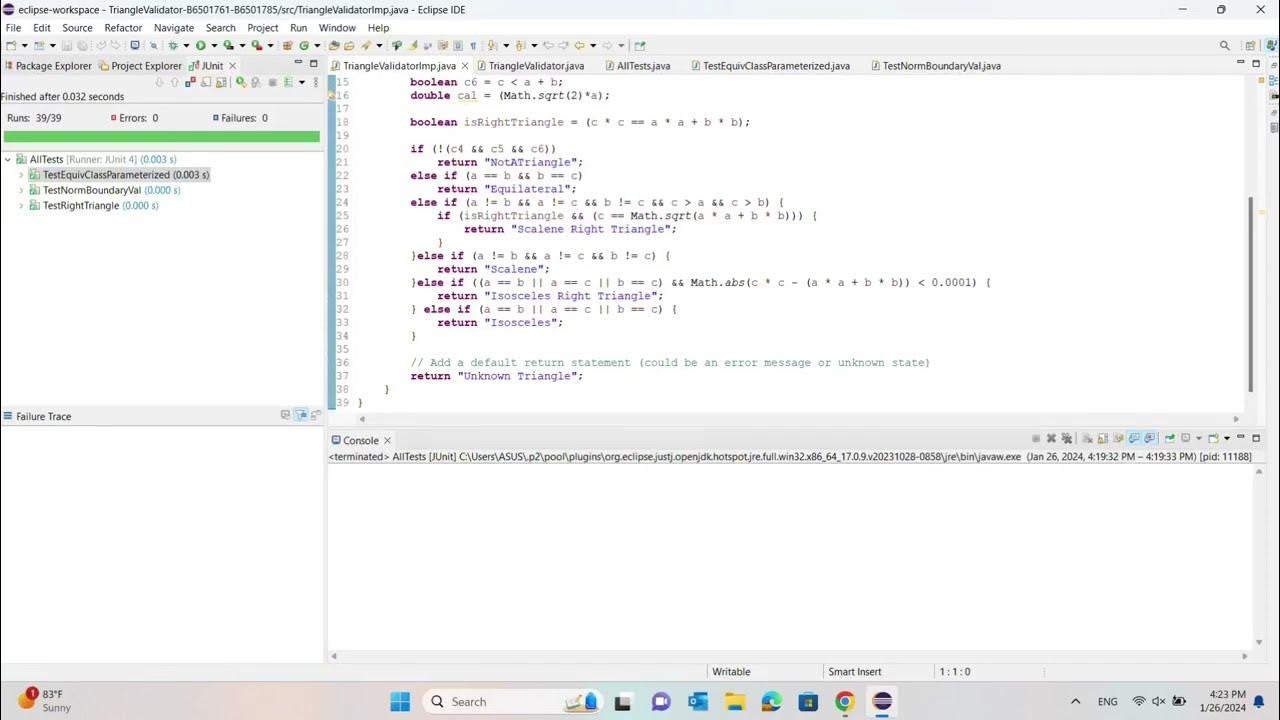Open JUnit view menu three-dots icon
Image resolution: width=1280 pixels, height=720 pixels.
316,82
